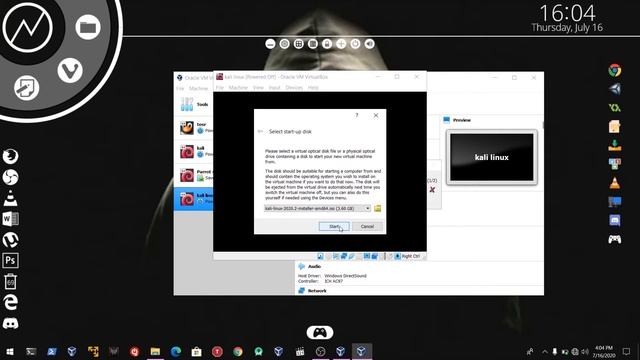Open the VM window's View menu

click(x=258, y=88)
